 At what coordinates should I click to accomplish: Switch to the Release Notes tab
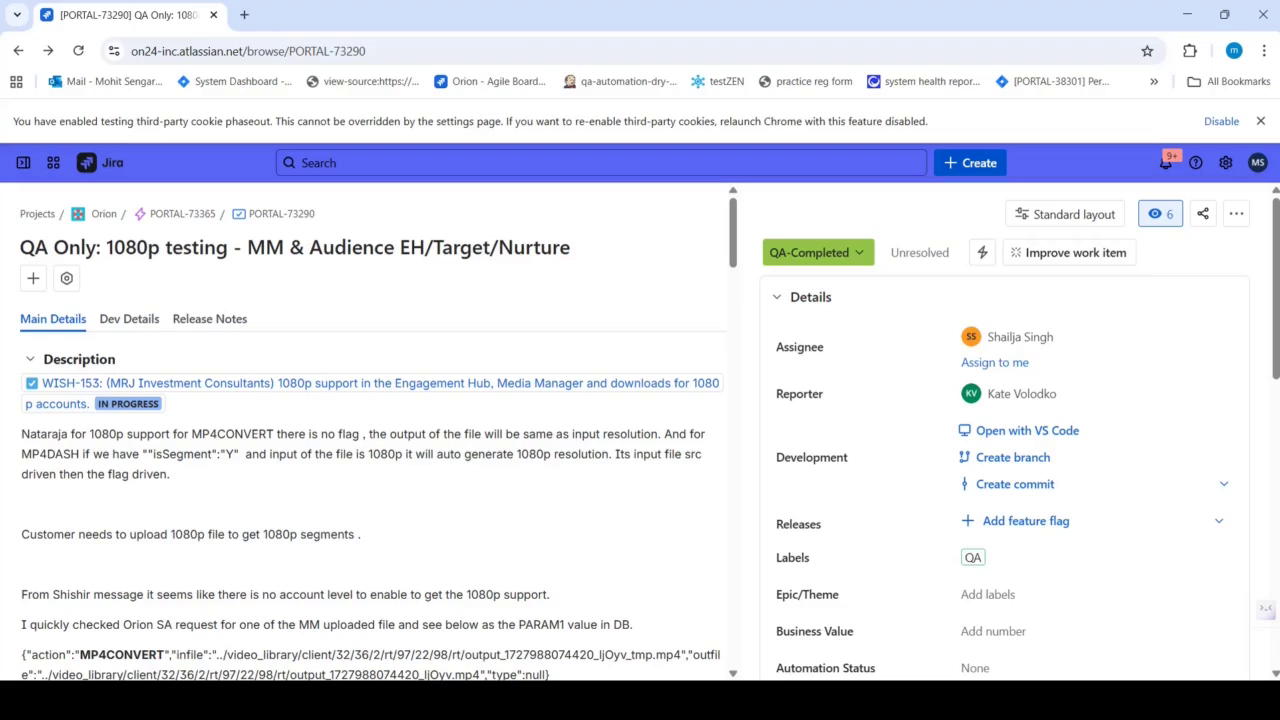click(210, 319)
